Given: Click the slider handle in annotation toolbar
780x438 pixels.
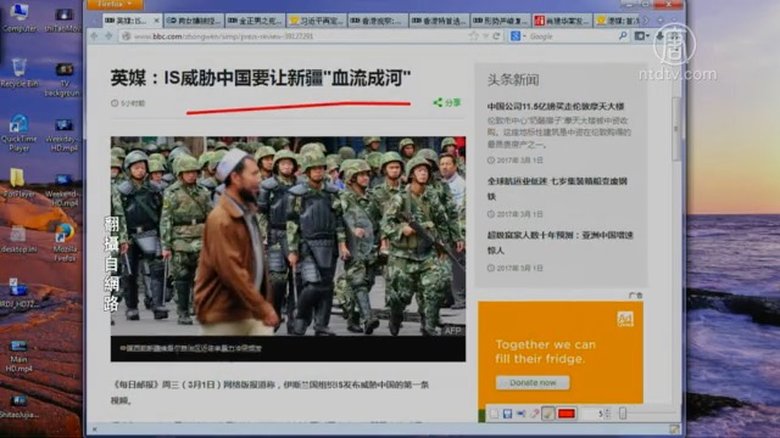Looking at the screenshot, I should tap(623, 413).
